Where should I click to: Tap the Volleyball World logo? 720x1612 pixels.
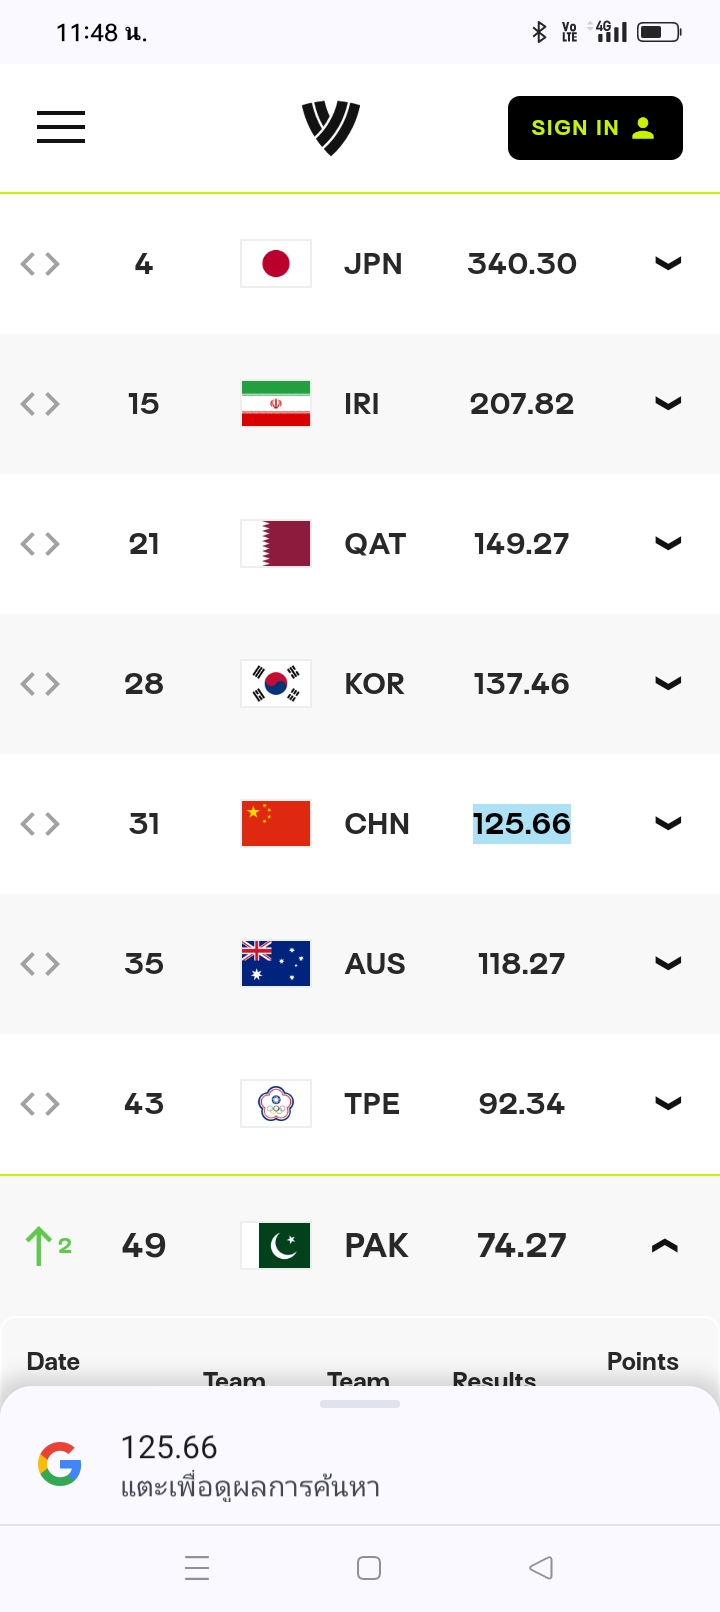tap(331, 128)
